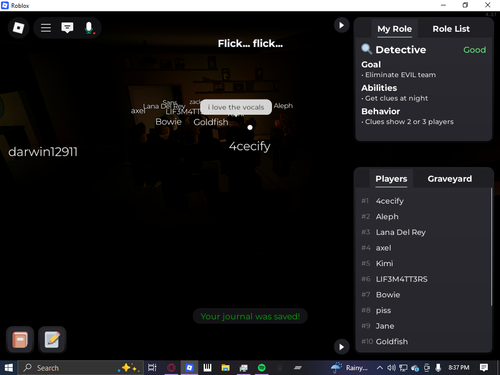Open Task View on the taskbar
Viewport: 500px width, 375px height.
(x=152, y=368)
